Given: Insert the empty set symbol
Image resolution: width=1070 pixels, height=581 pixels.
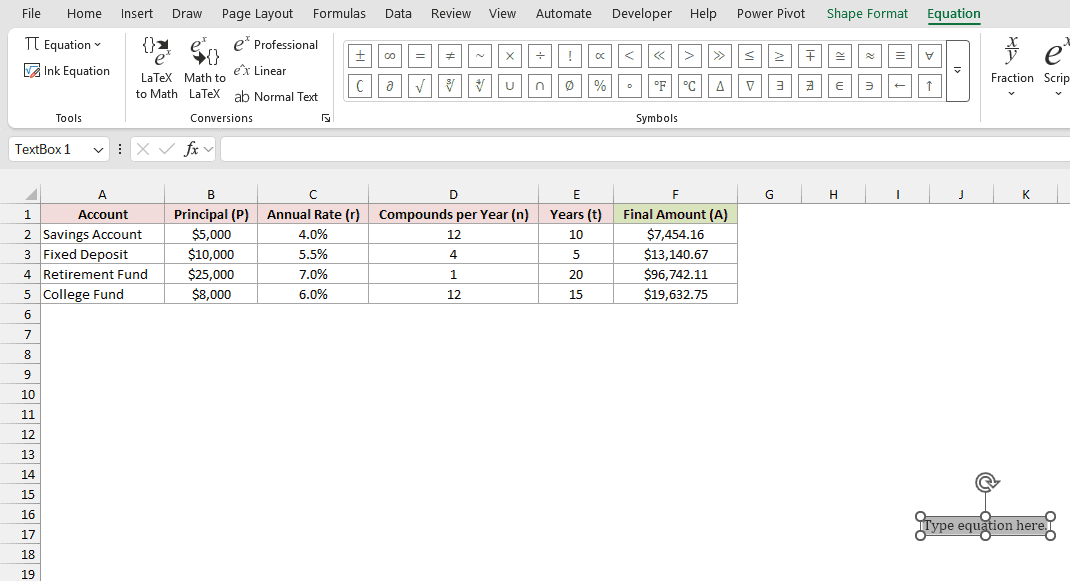Looking at the screenshot, I should (x=570, y=86).
